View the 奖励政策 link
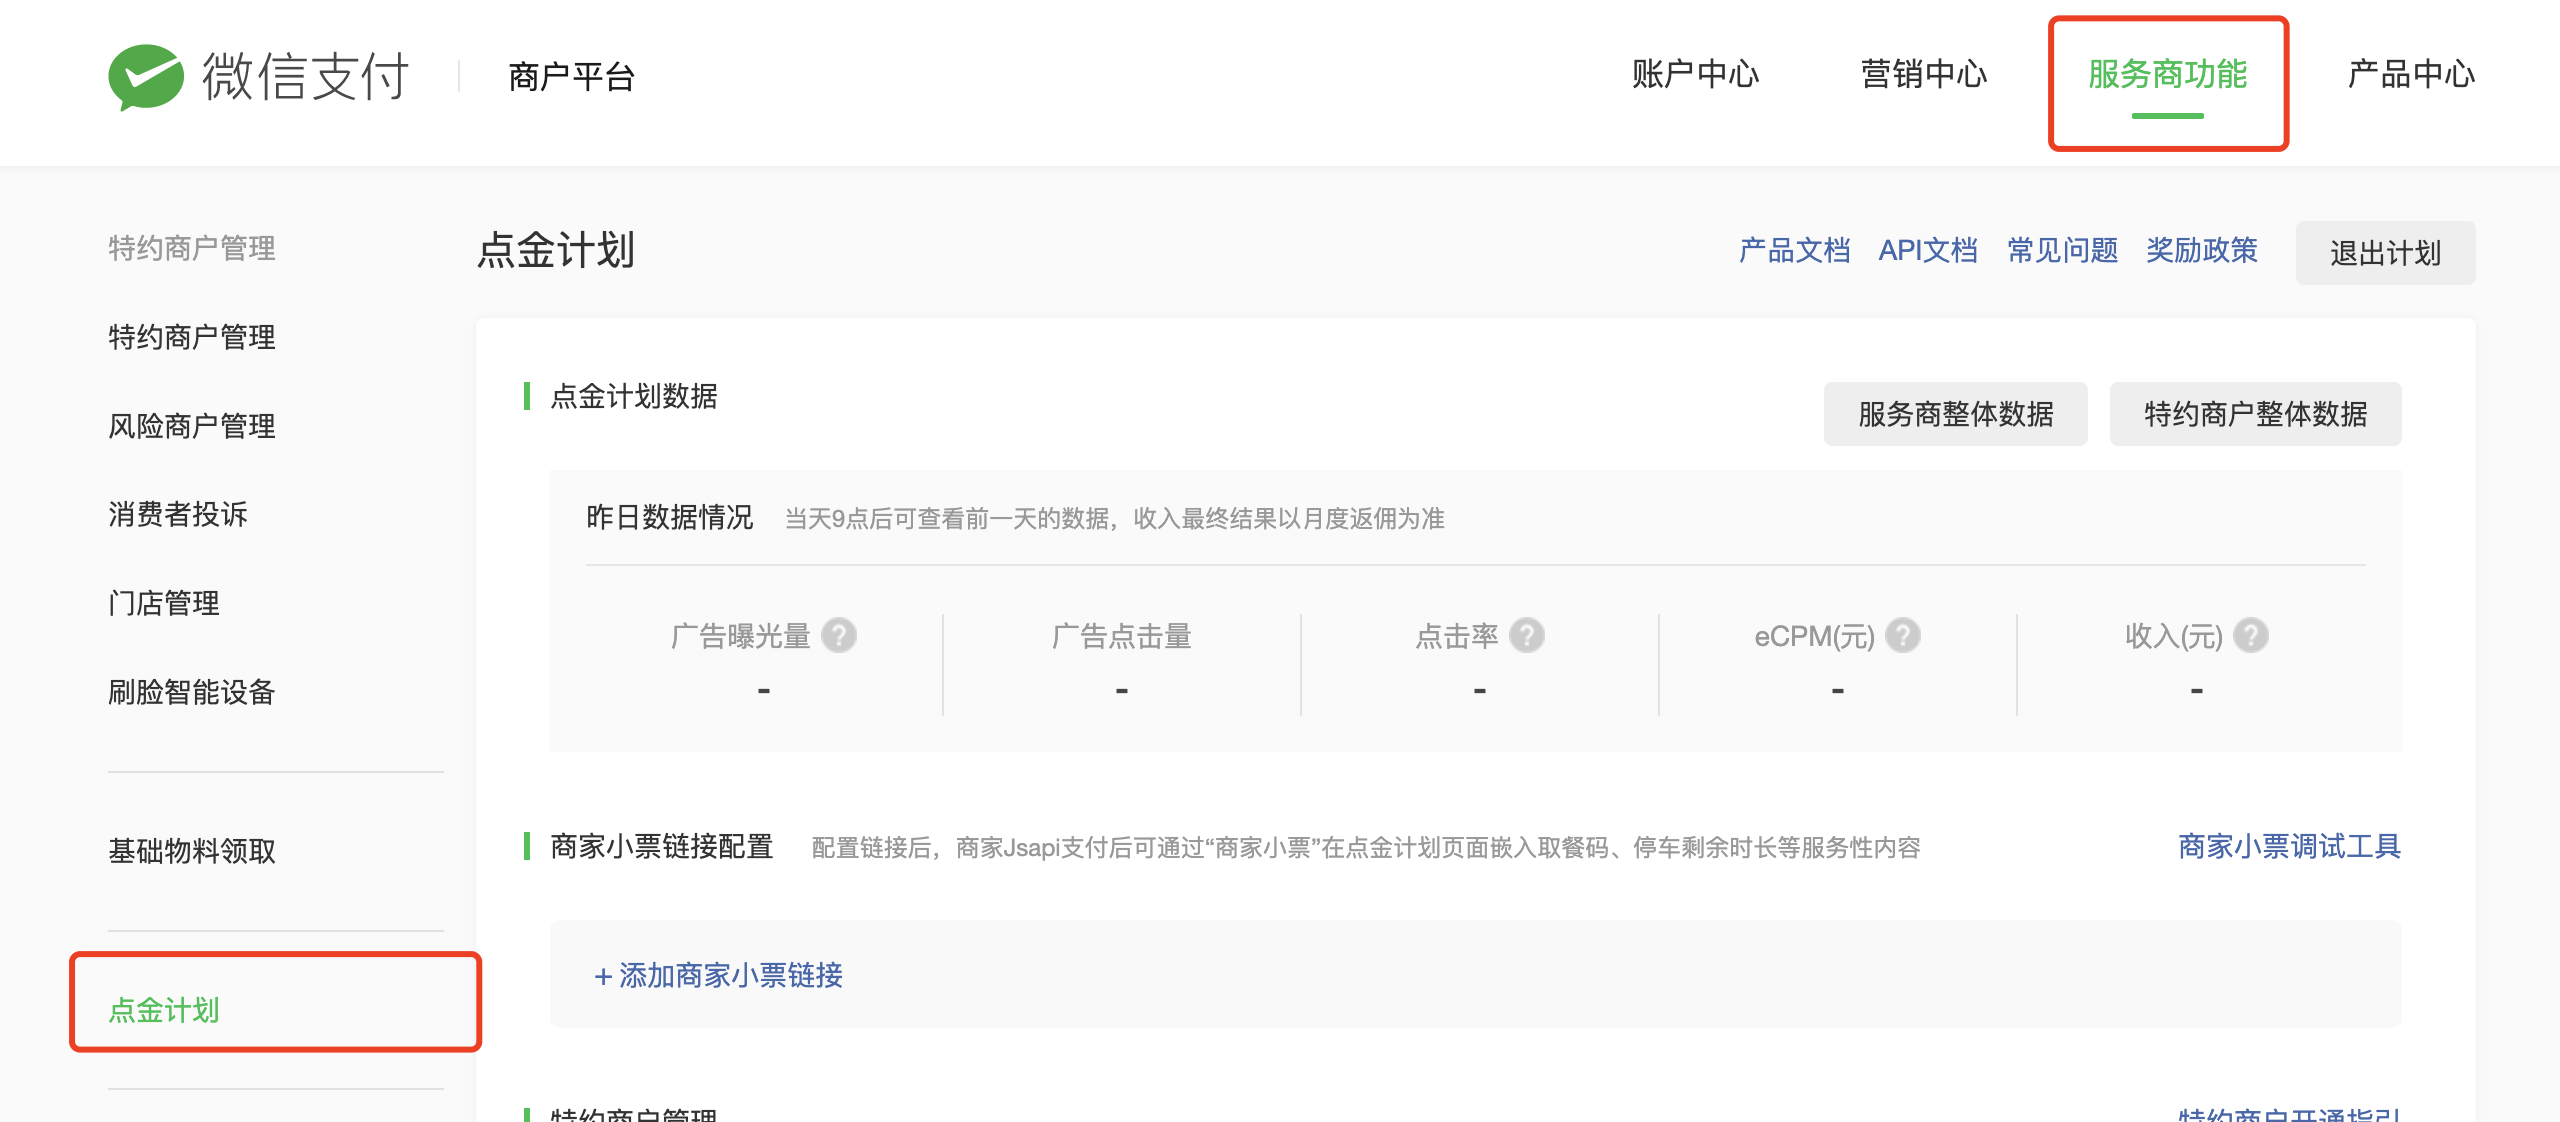 2201,250
